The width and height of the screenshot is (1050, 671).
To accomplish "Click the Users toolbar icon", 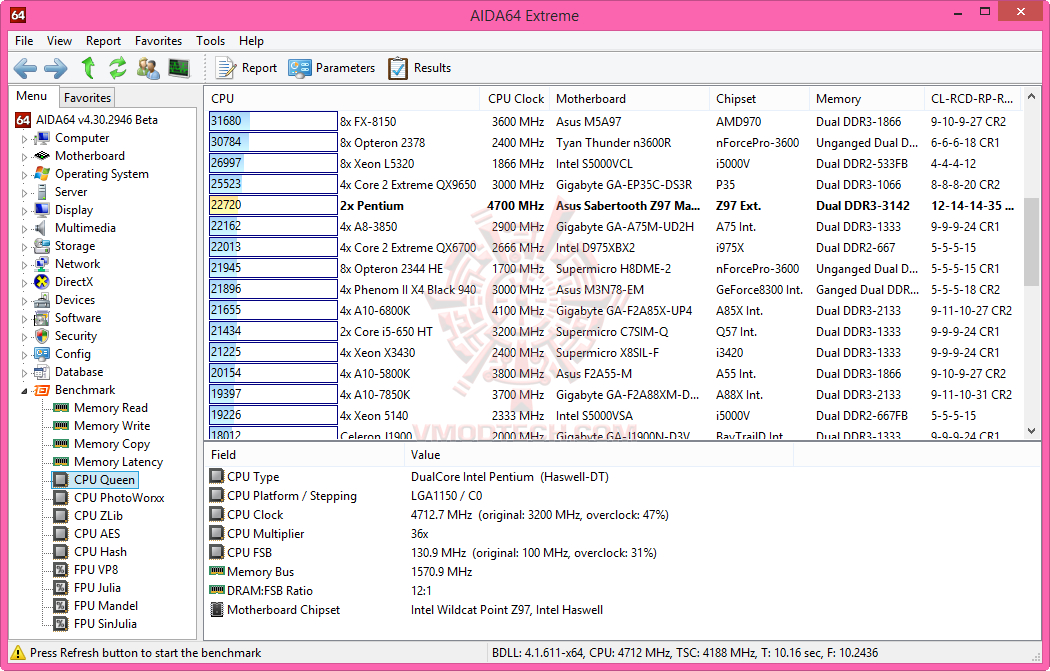I will coord(148,68).
